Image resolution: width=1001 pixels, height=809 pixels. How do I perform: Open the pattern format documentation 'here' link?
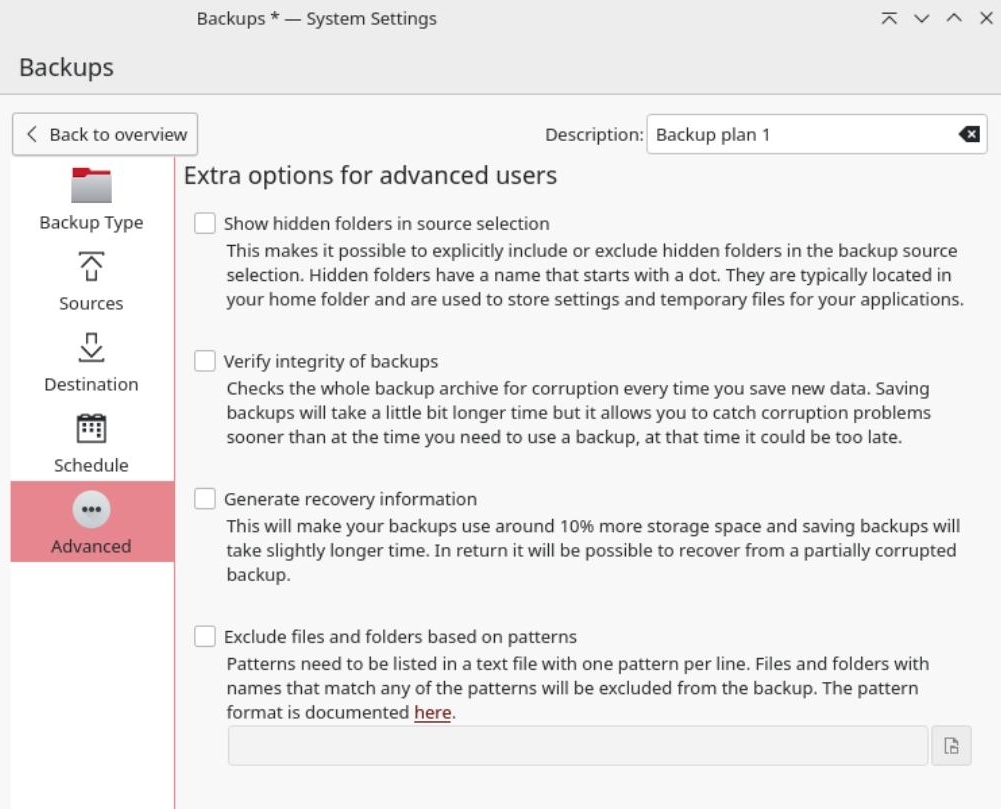click(x=432, y=713)
